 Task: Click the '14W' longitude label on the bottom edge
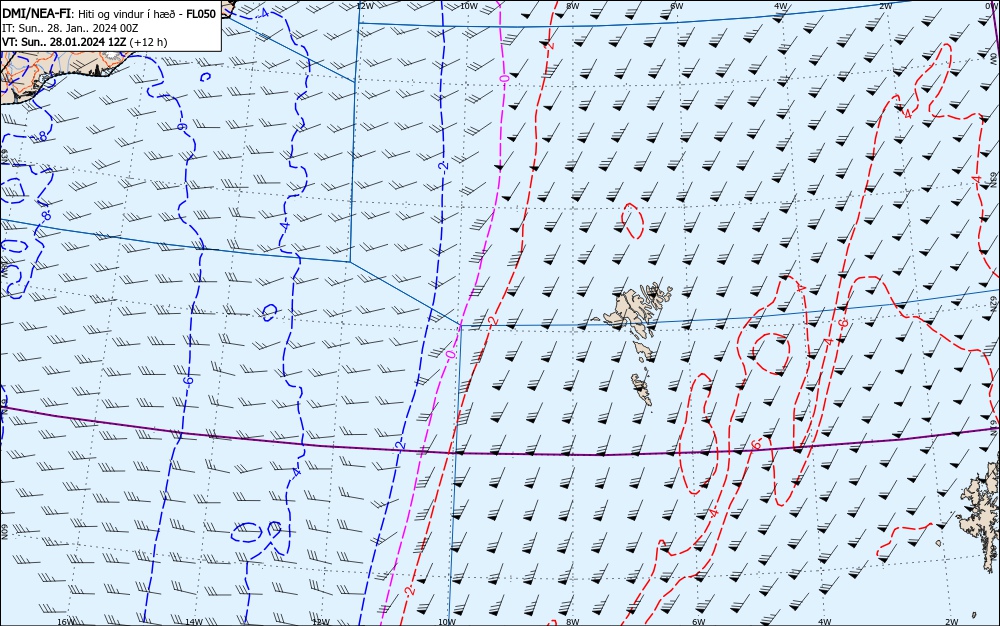pyautogui.click(x=193, y=622)
